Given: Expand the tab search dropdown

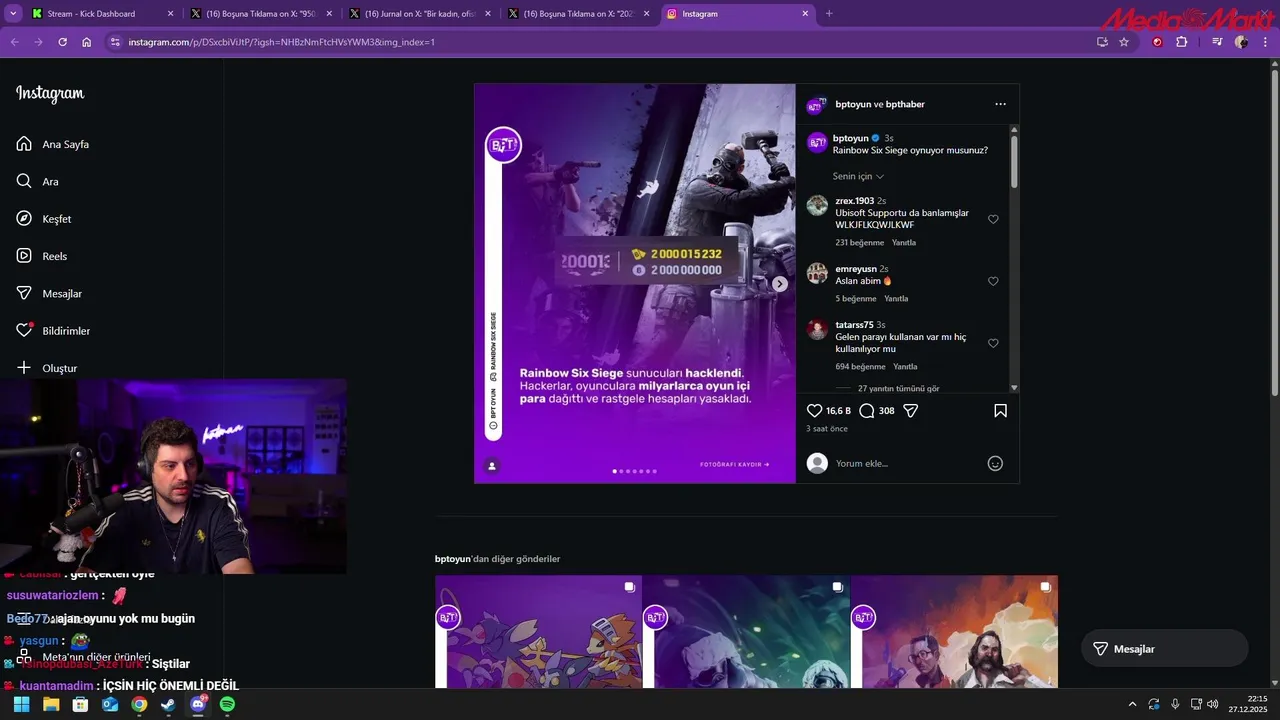Looking at the screenshot, I should (12, 14).
